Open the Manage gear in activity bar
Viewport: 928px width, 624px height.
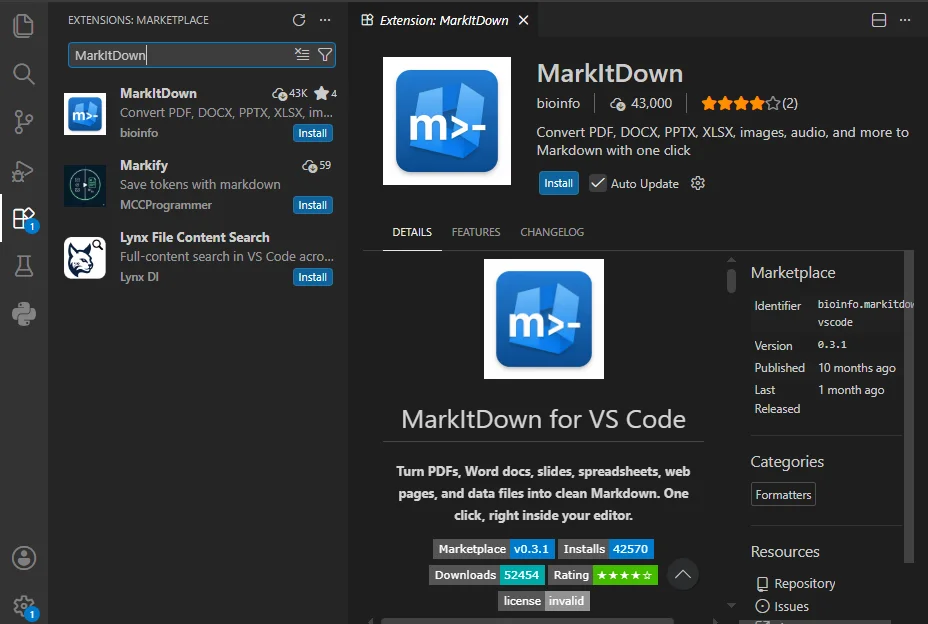[x=24, y=606]
